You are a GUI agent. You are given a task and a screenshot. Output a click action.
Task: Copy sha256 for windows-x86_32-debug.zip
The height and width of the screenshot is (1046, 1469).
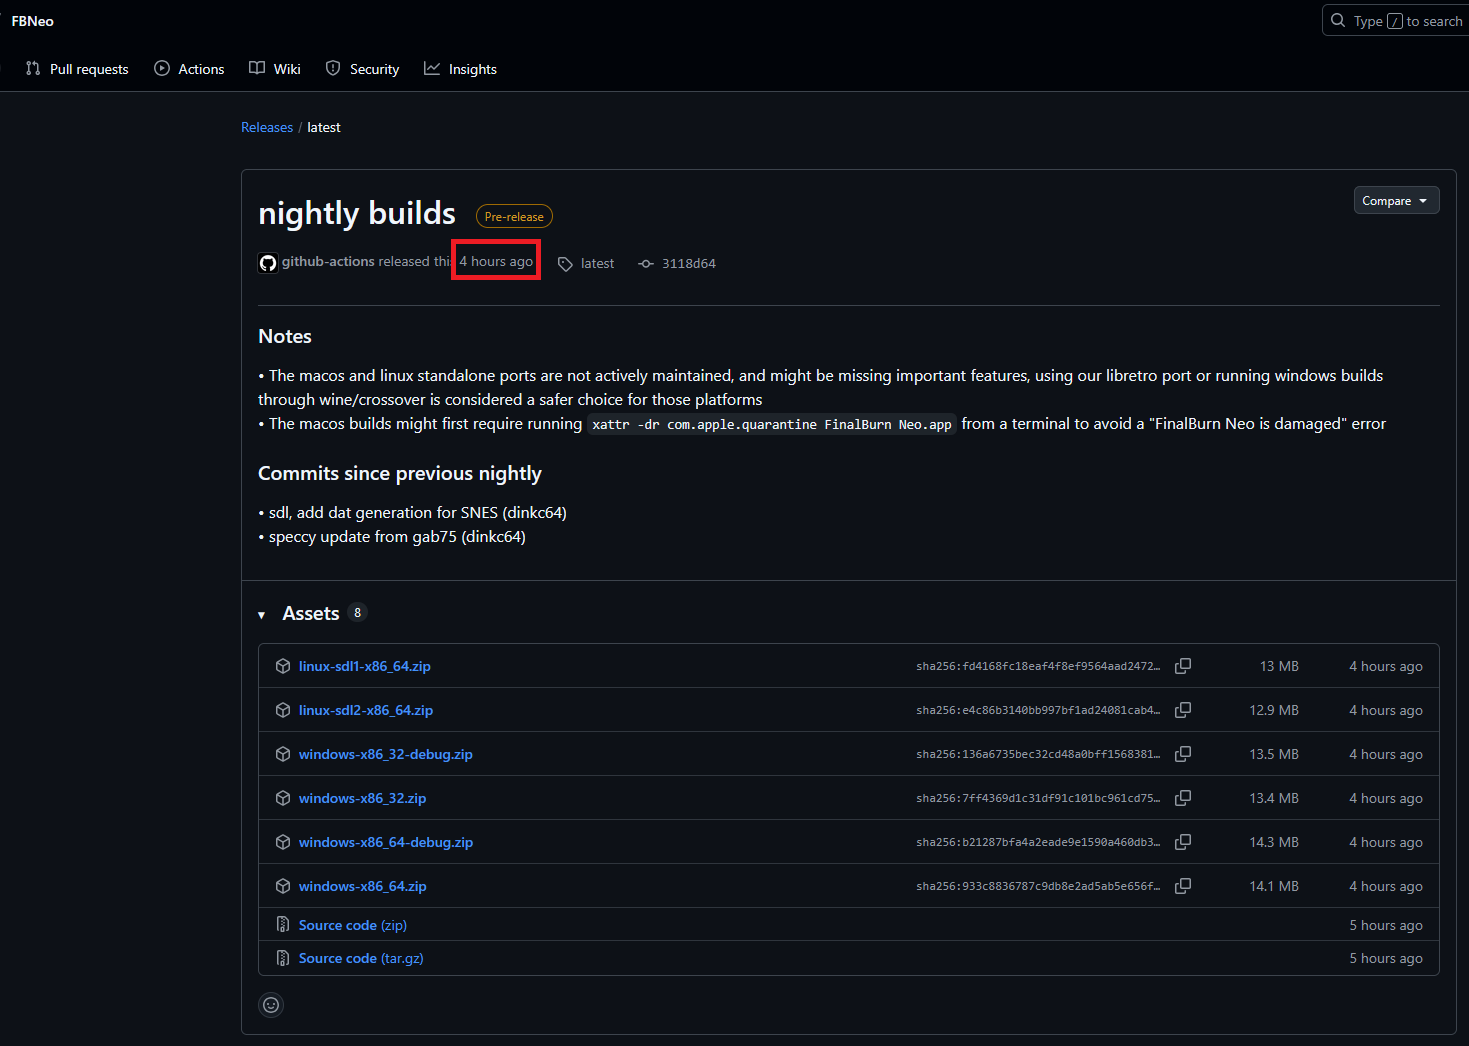click(x=1183, y=754)
